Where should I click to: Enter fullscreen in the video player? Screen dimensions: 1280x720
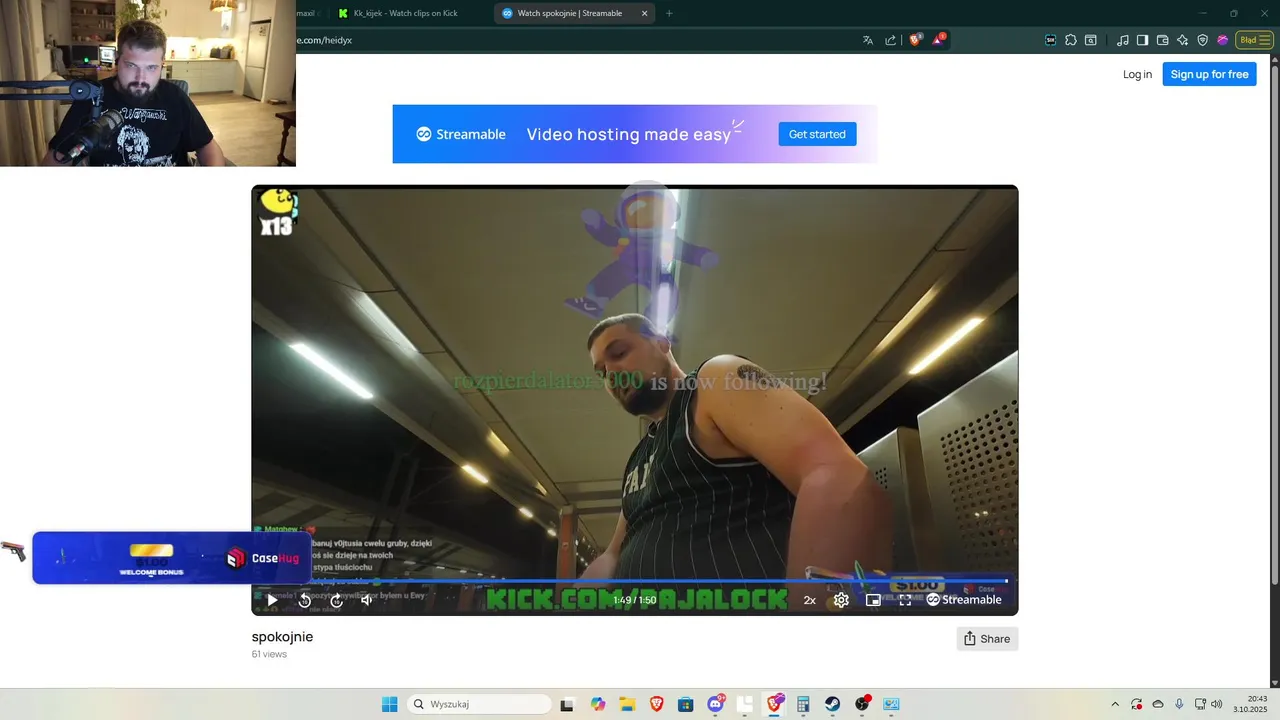point(905,600)
